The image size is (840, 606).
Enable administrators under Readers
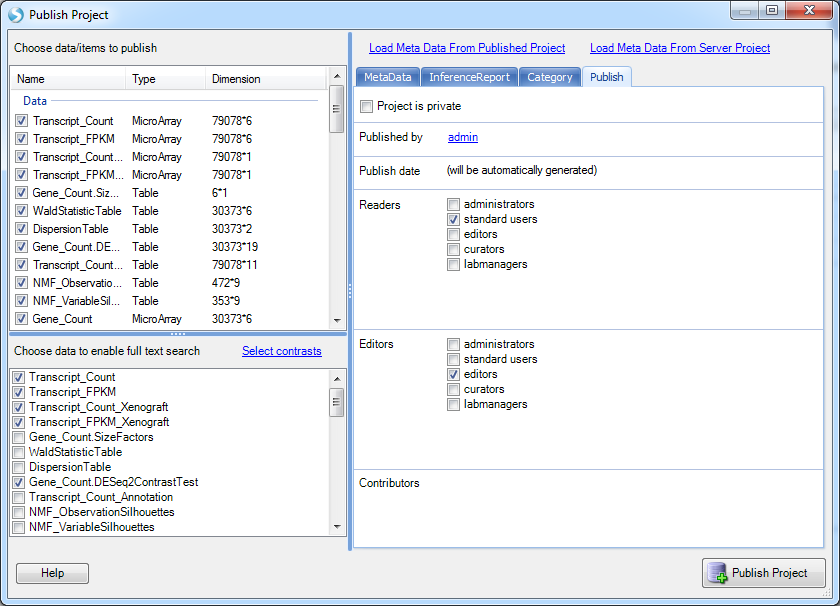tap(453, 204)
